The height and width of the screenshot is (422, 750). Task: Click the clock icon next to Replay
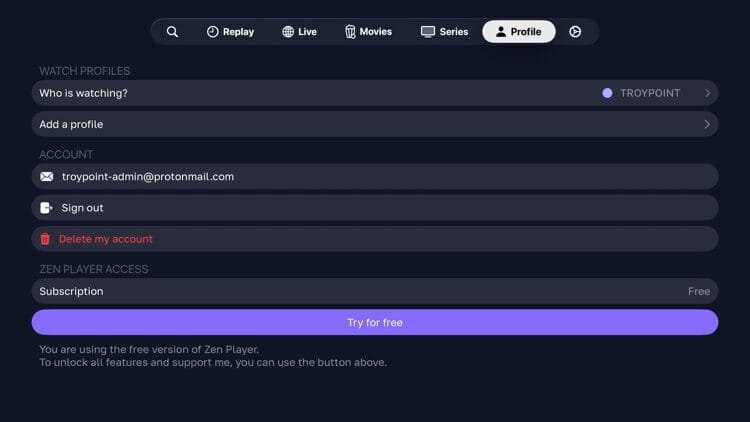(212, 32)
